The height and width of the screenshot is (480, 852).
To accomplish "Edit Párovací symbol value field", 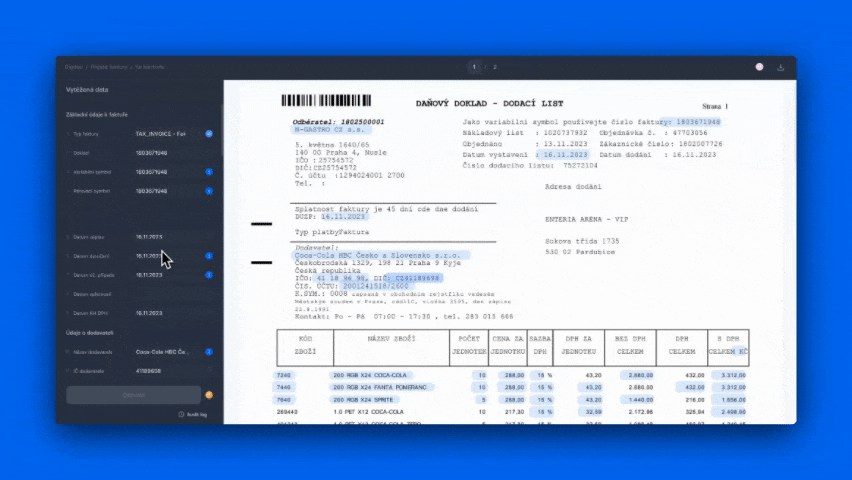I will [x=167, y=191].
